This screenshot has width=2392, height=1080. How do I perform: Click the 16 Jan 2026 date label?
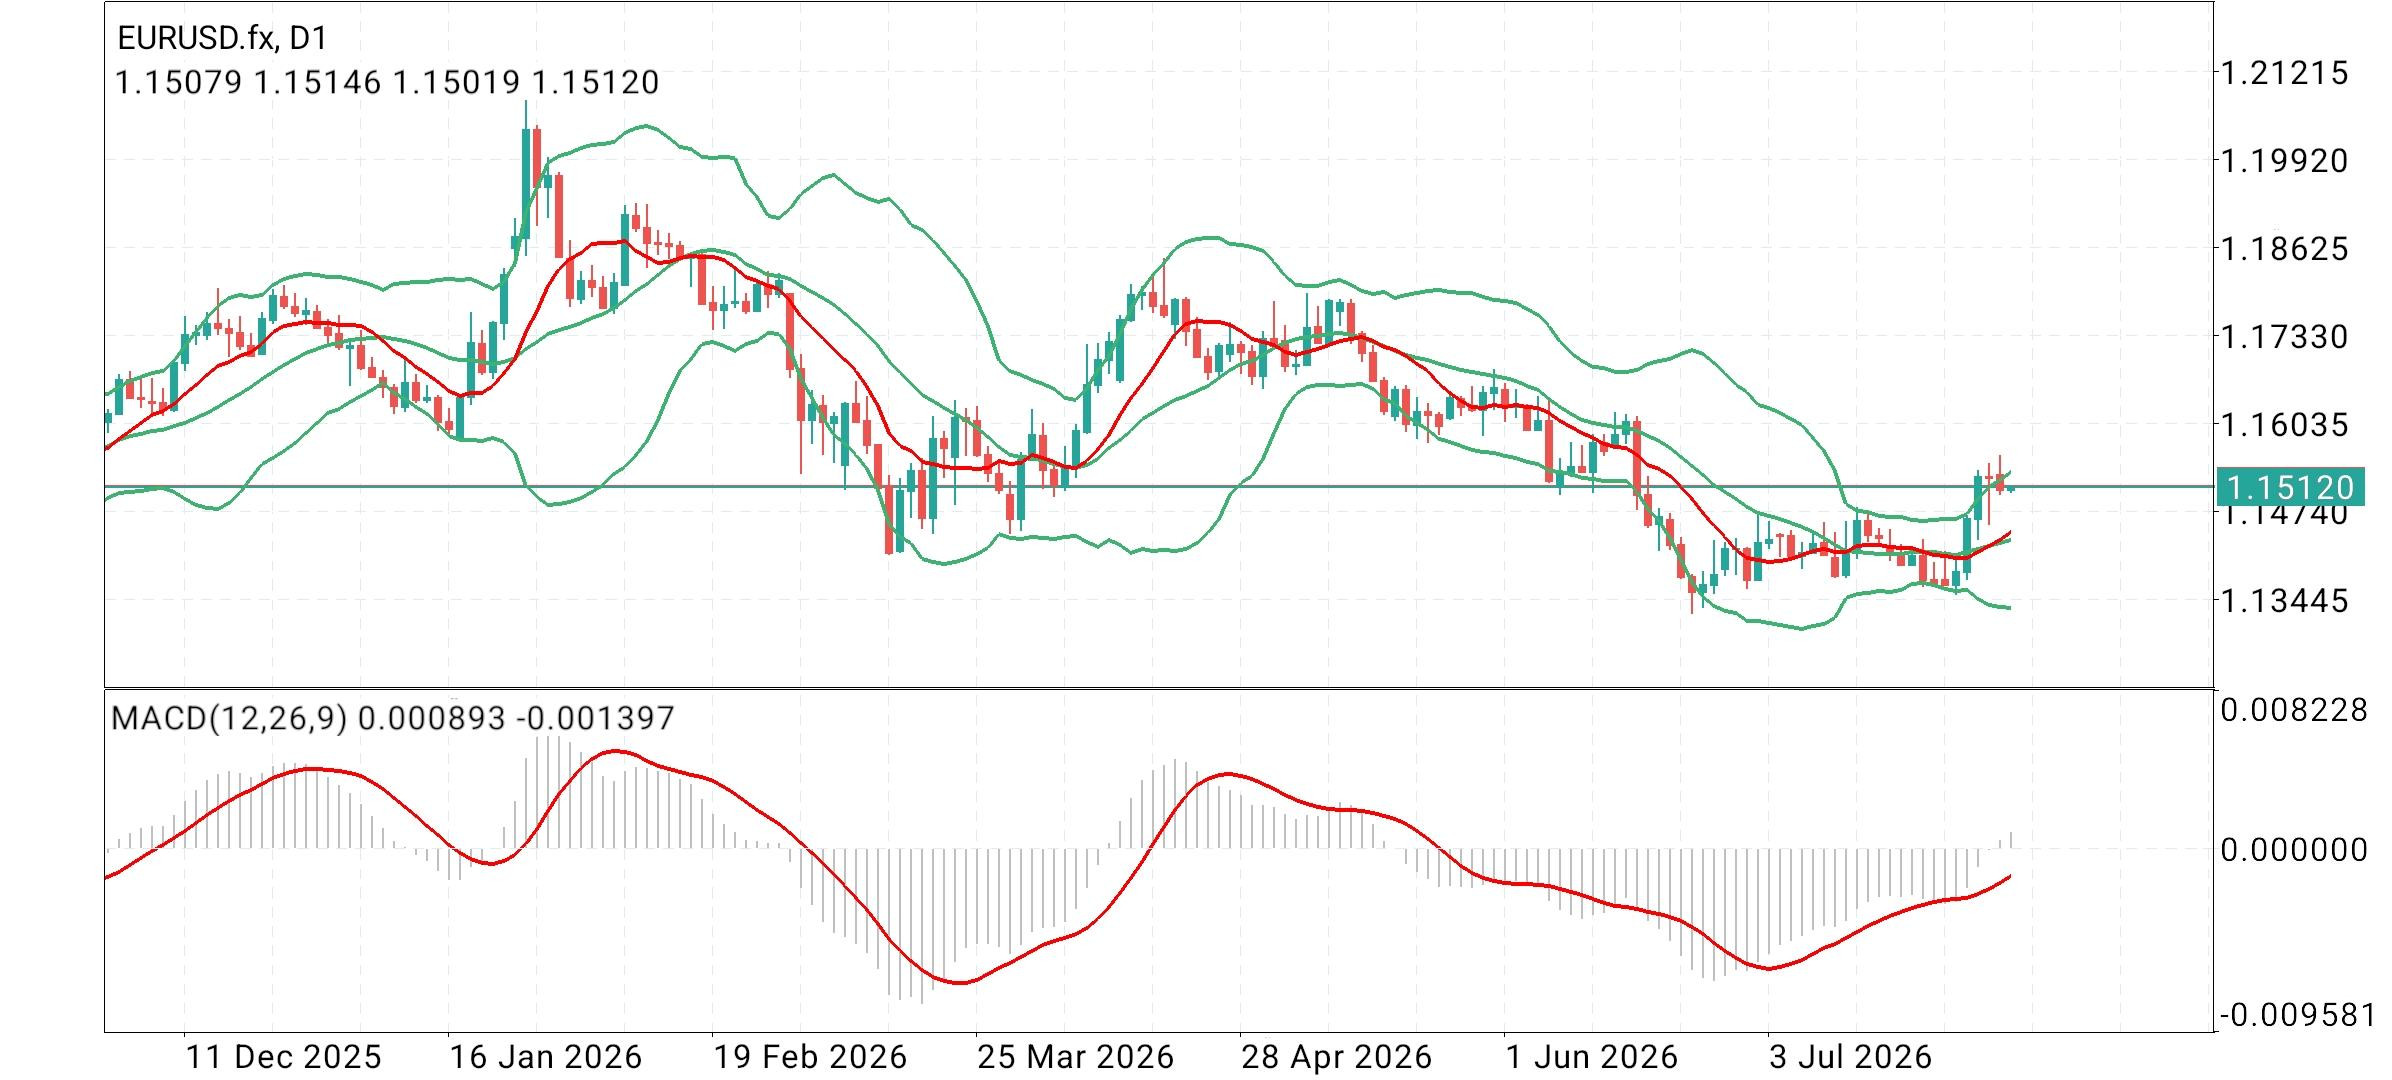tap(546, 1057)
